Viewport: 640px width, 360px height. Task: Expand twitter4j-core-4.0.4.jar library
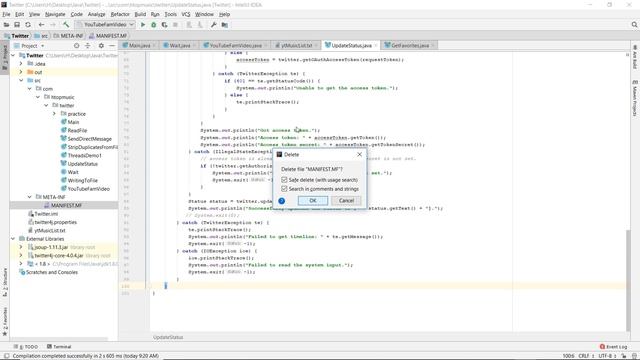point(21,255)
